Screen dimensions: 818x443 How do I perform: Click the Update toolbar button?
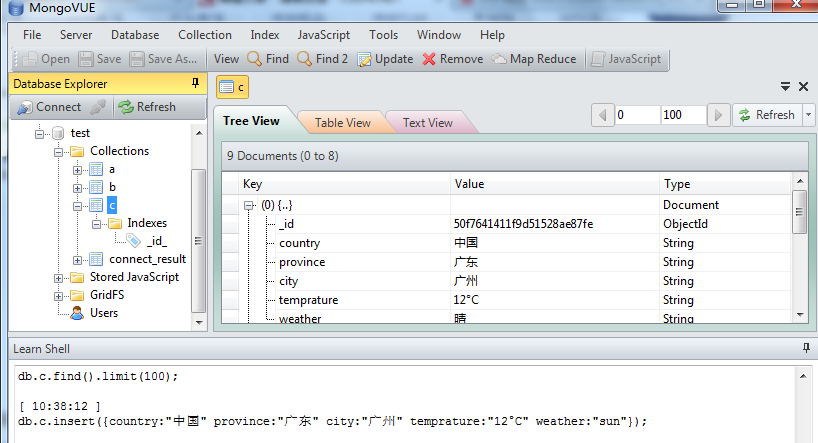tap(365, 59)
